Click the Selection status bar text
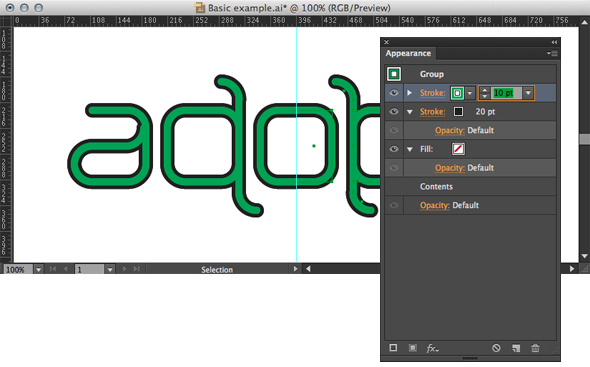Viewport: 590px width, 367px height. coord(217,270)
